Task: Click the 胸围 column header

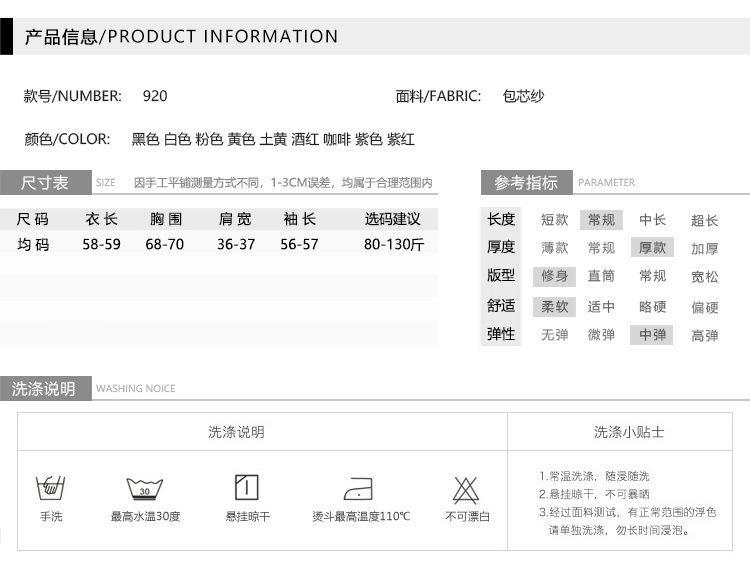Action: [x=166, y=219]
